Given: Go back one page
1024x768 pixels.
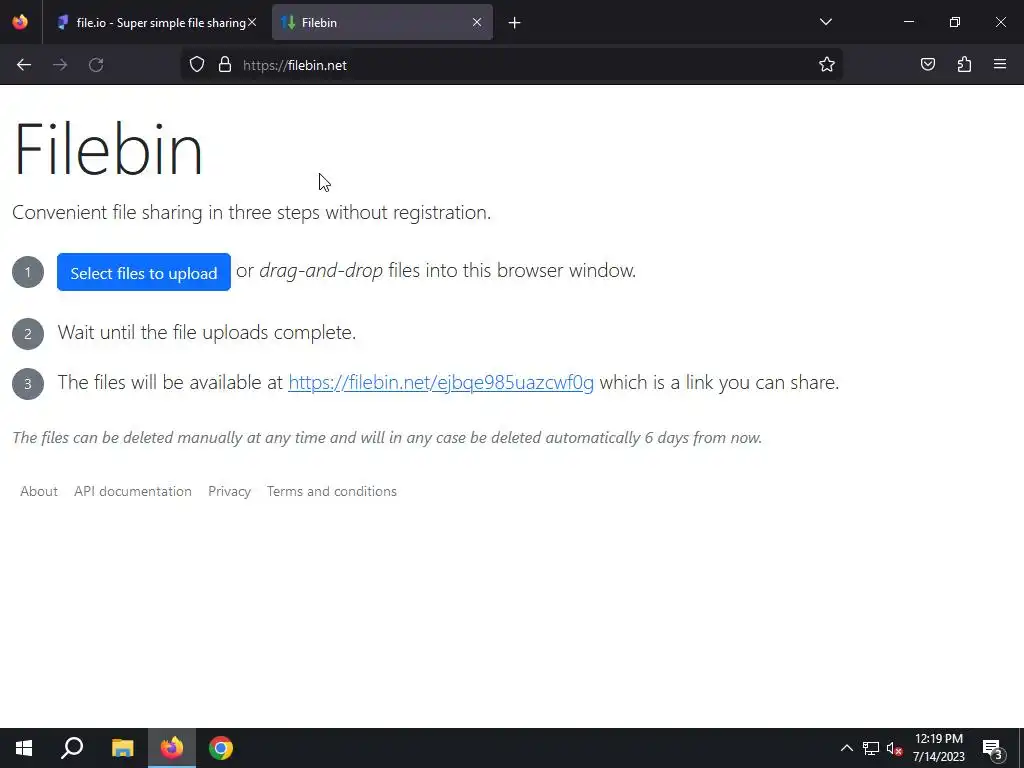Looking at the screenshot, I should (x=24, y=65).
